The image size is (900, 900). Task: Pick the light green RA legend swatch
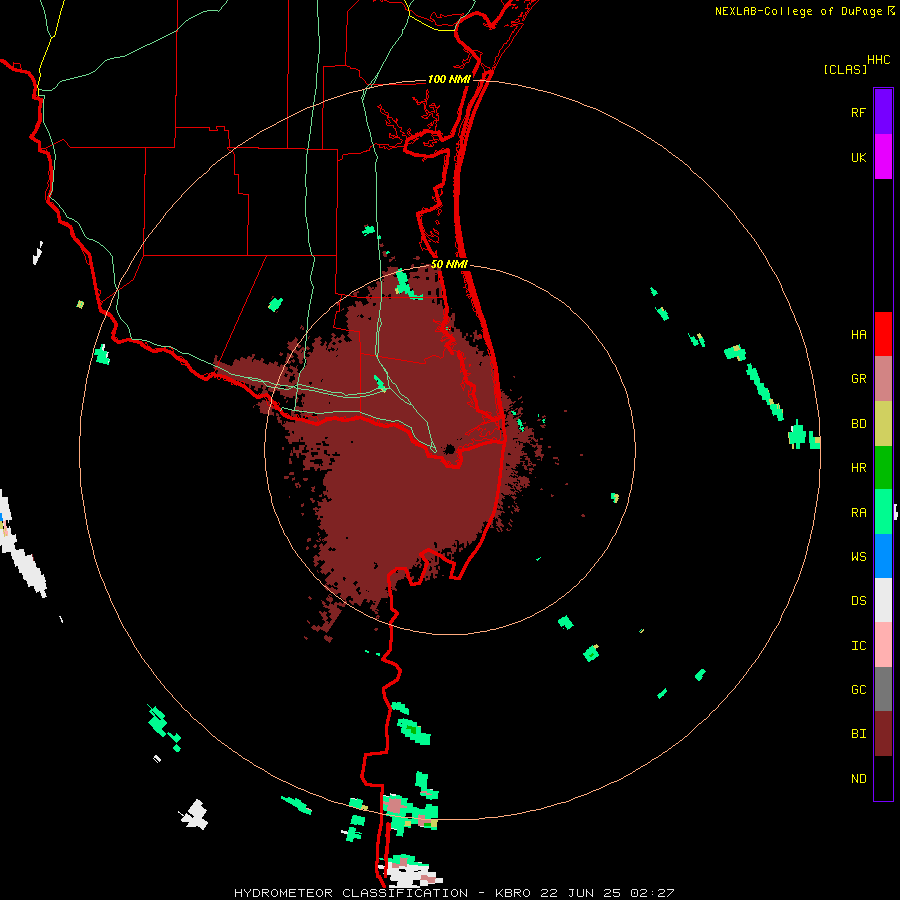pos(883,512)
